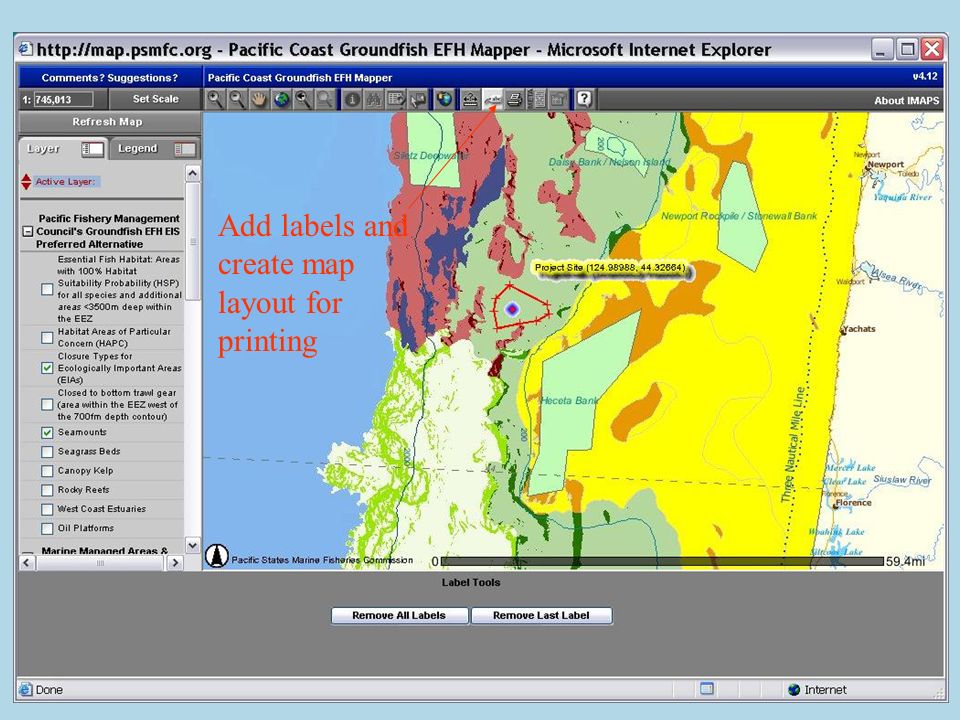Switch to the Layer tab
The image size is (960, 720).
[x=63, y=149]
